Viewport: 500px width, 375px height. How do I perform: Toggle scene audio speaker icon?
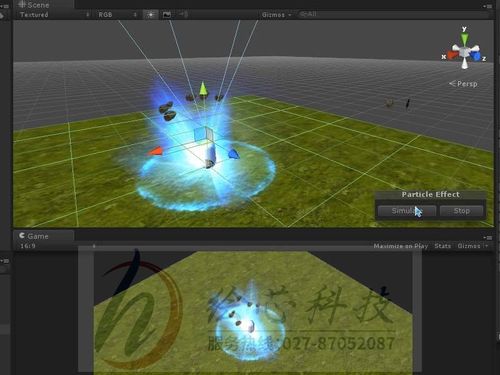point(183,14)
